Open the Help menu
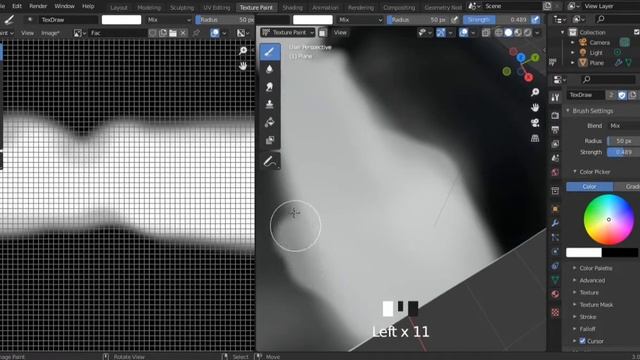Viewport: 640px width, 360px height. 88,6
